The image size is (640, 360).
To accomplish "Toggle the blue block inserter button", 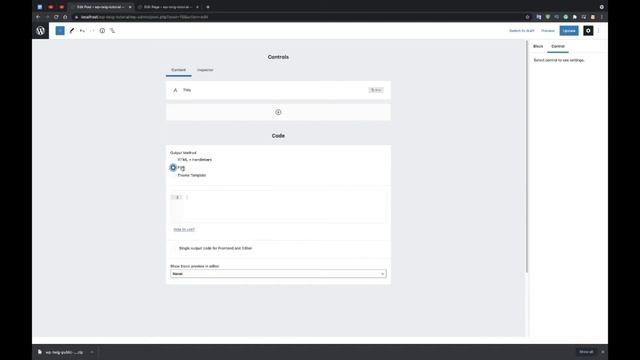I will (60, 31).
